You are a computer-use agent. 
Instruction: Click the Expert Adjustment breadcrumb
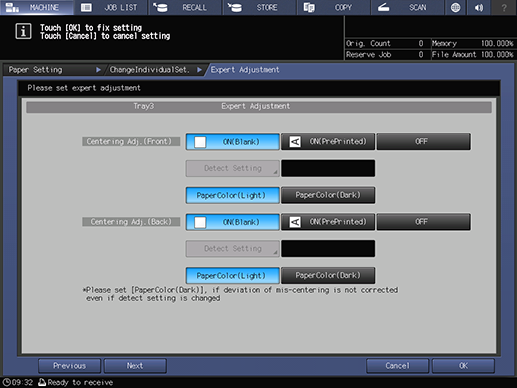tap(245, 70)
